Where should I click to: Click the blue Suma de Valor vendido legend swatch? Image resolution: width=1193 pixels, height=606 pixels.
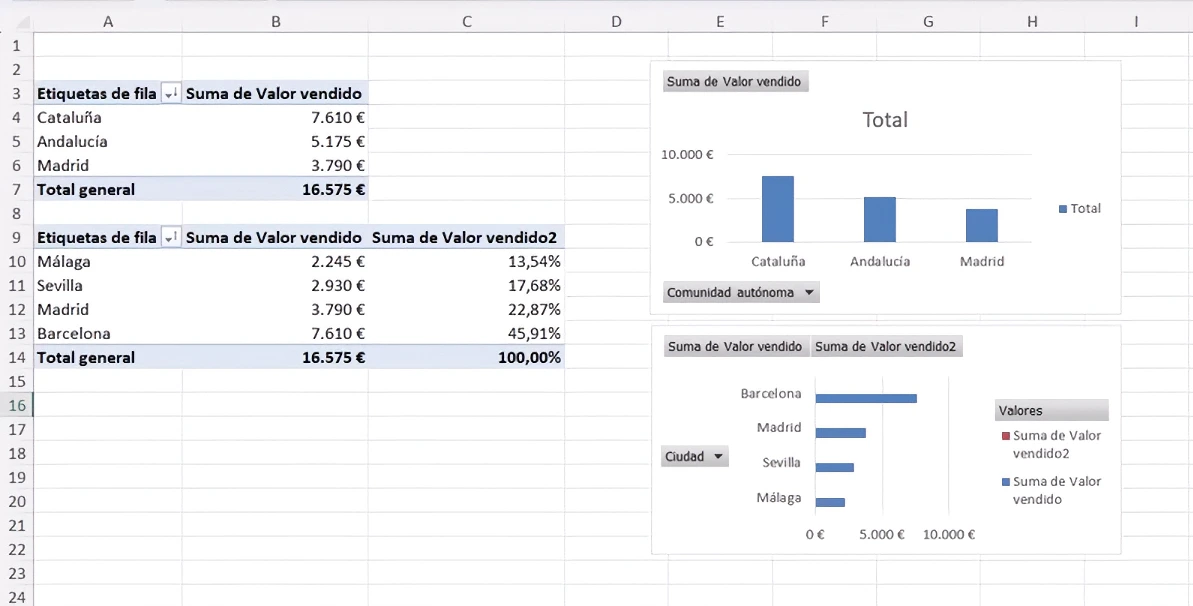[x=1006, y=482]
